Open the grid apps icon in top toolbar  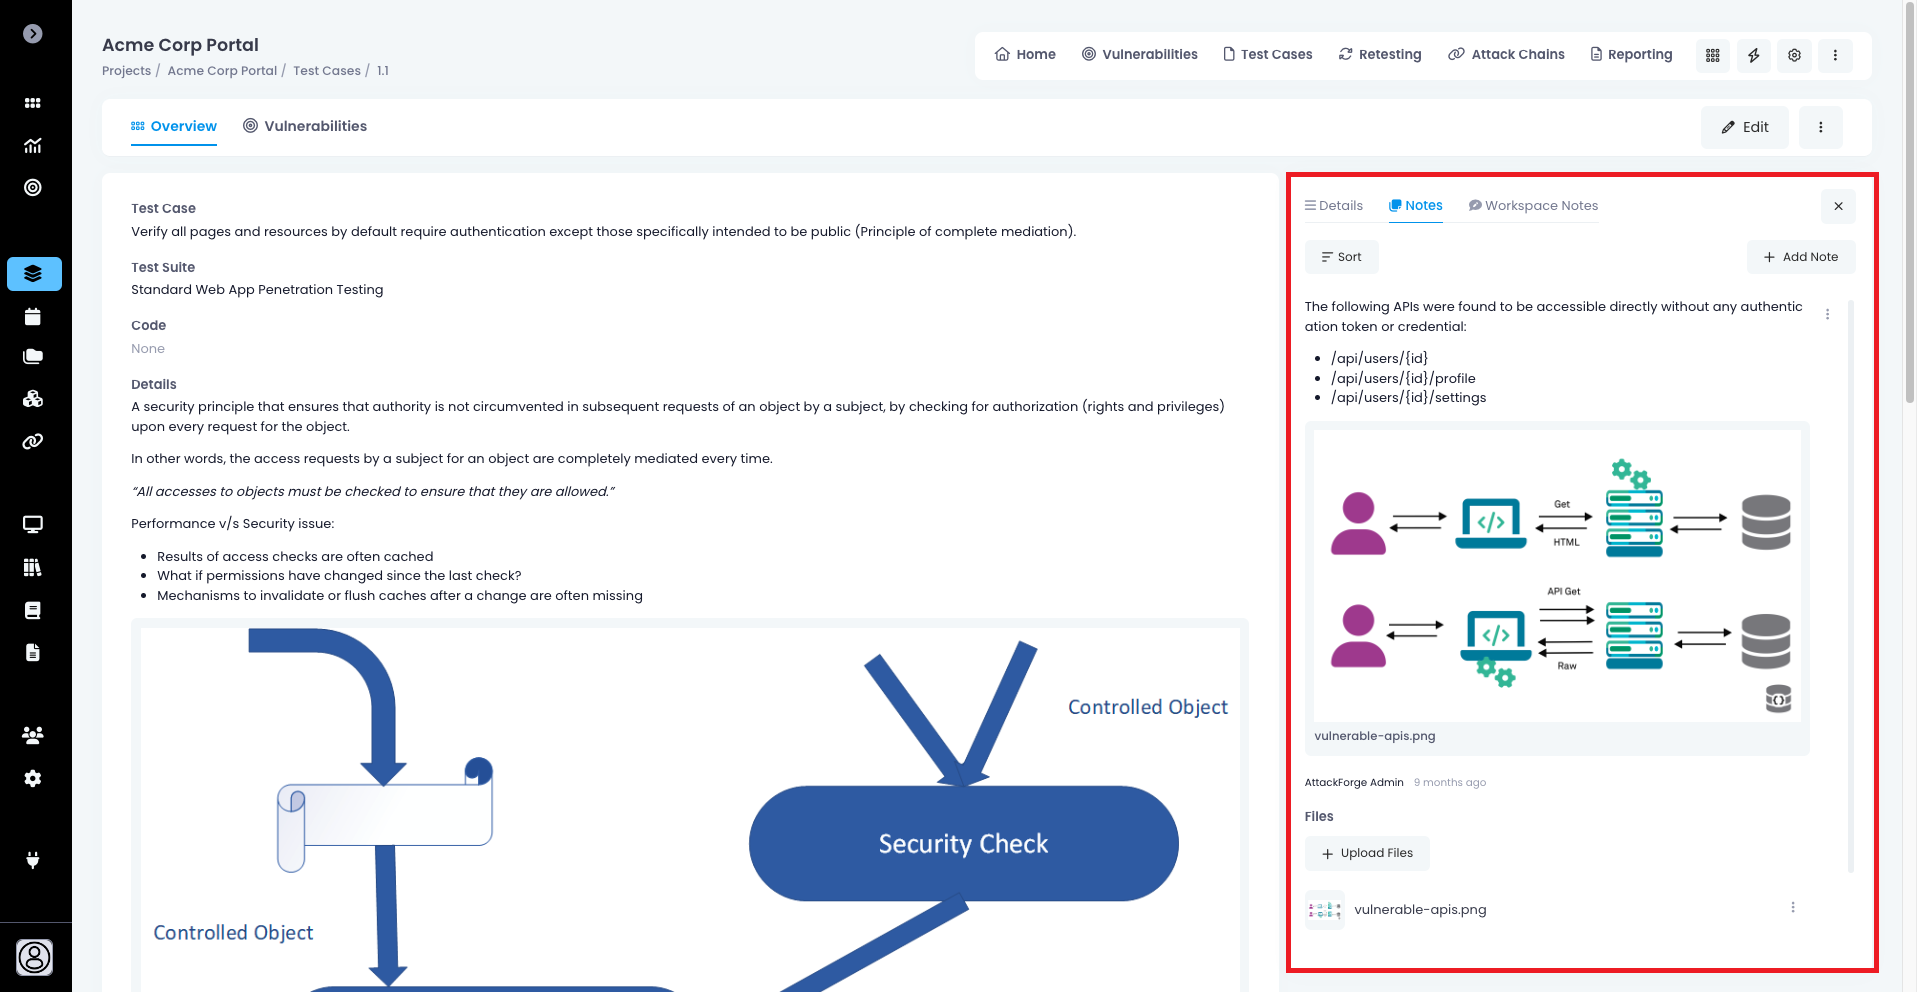(x=1712, y=55)
